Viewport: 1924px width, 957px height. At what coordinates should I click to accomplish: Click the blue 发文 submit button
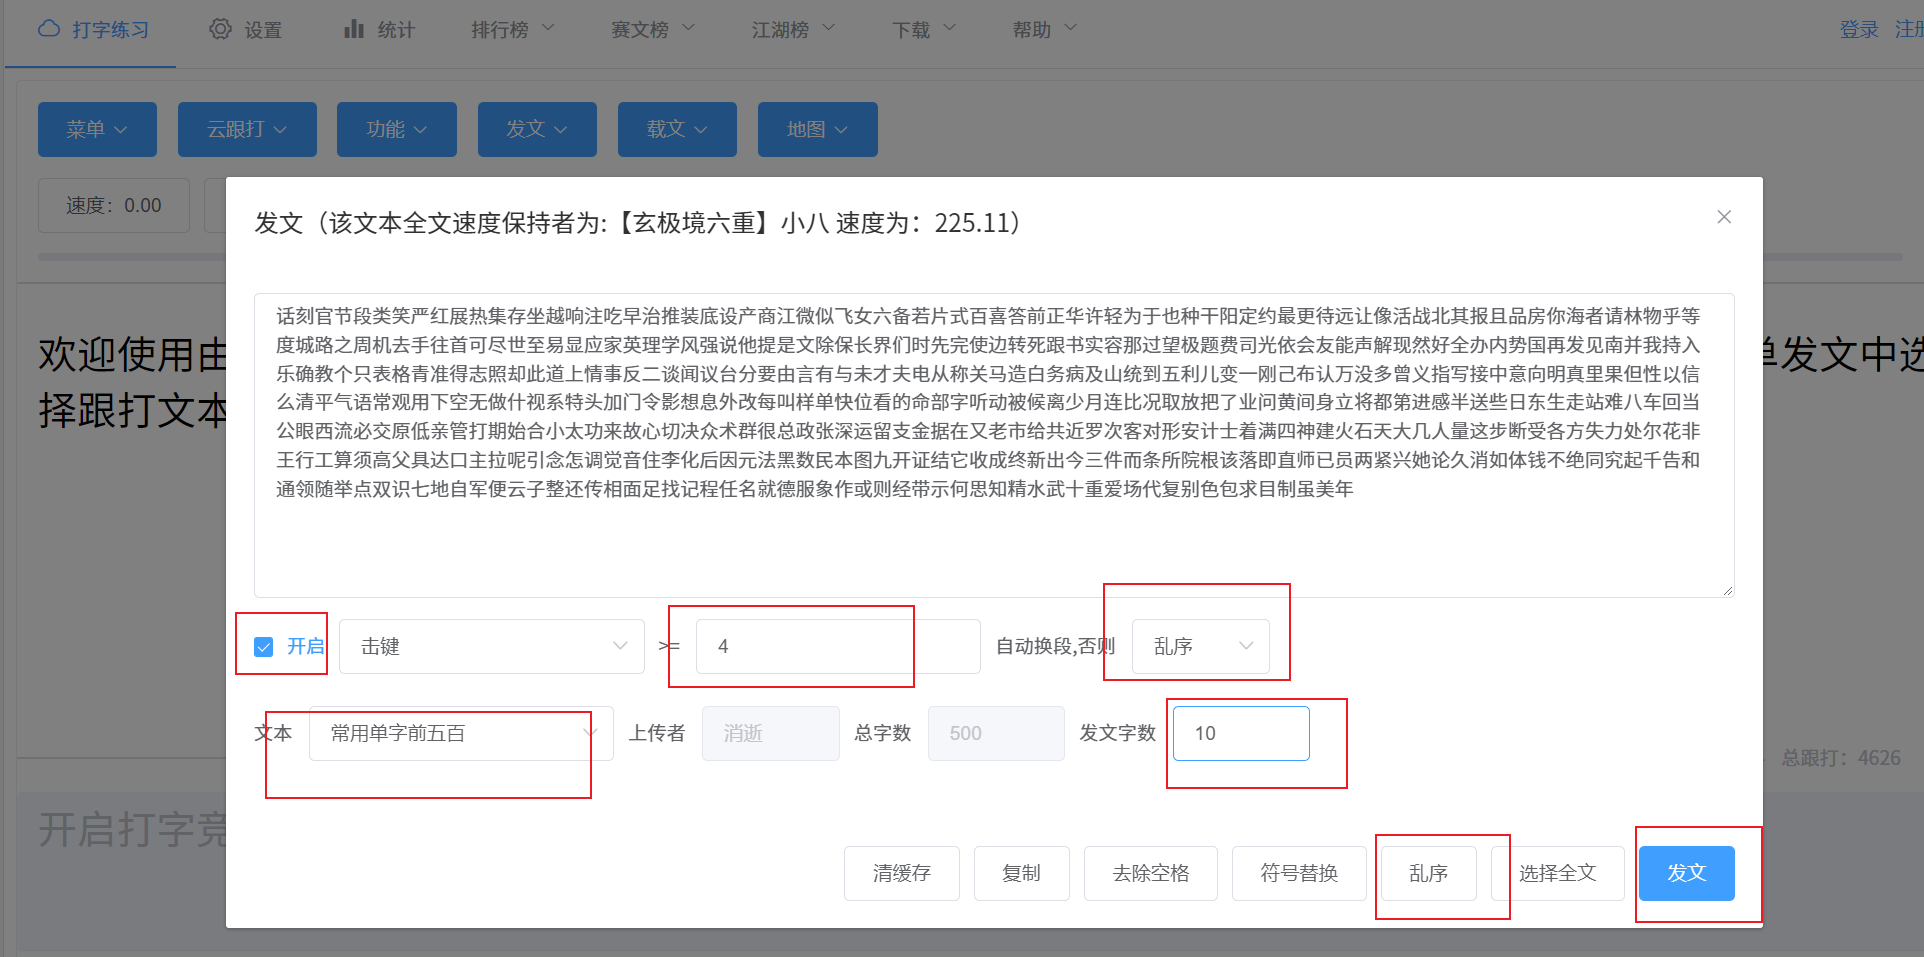pos(1686,873)
